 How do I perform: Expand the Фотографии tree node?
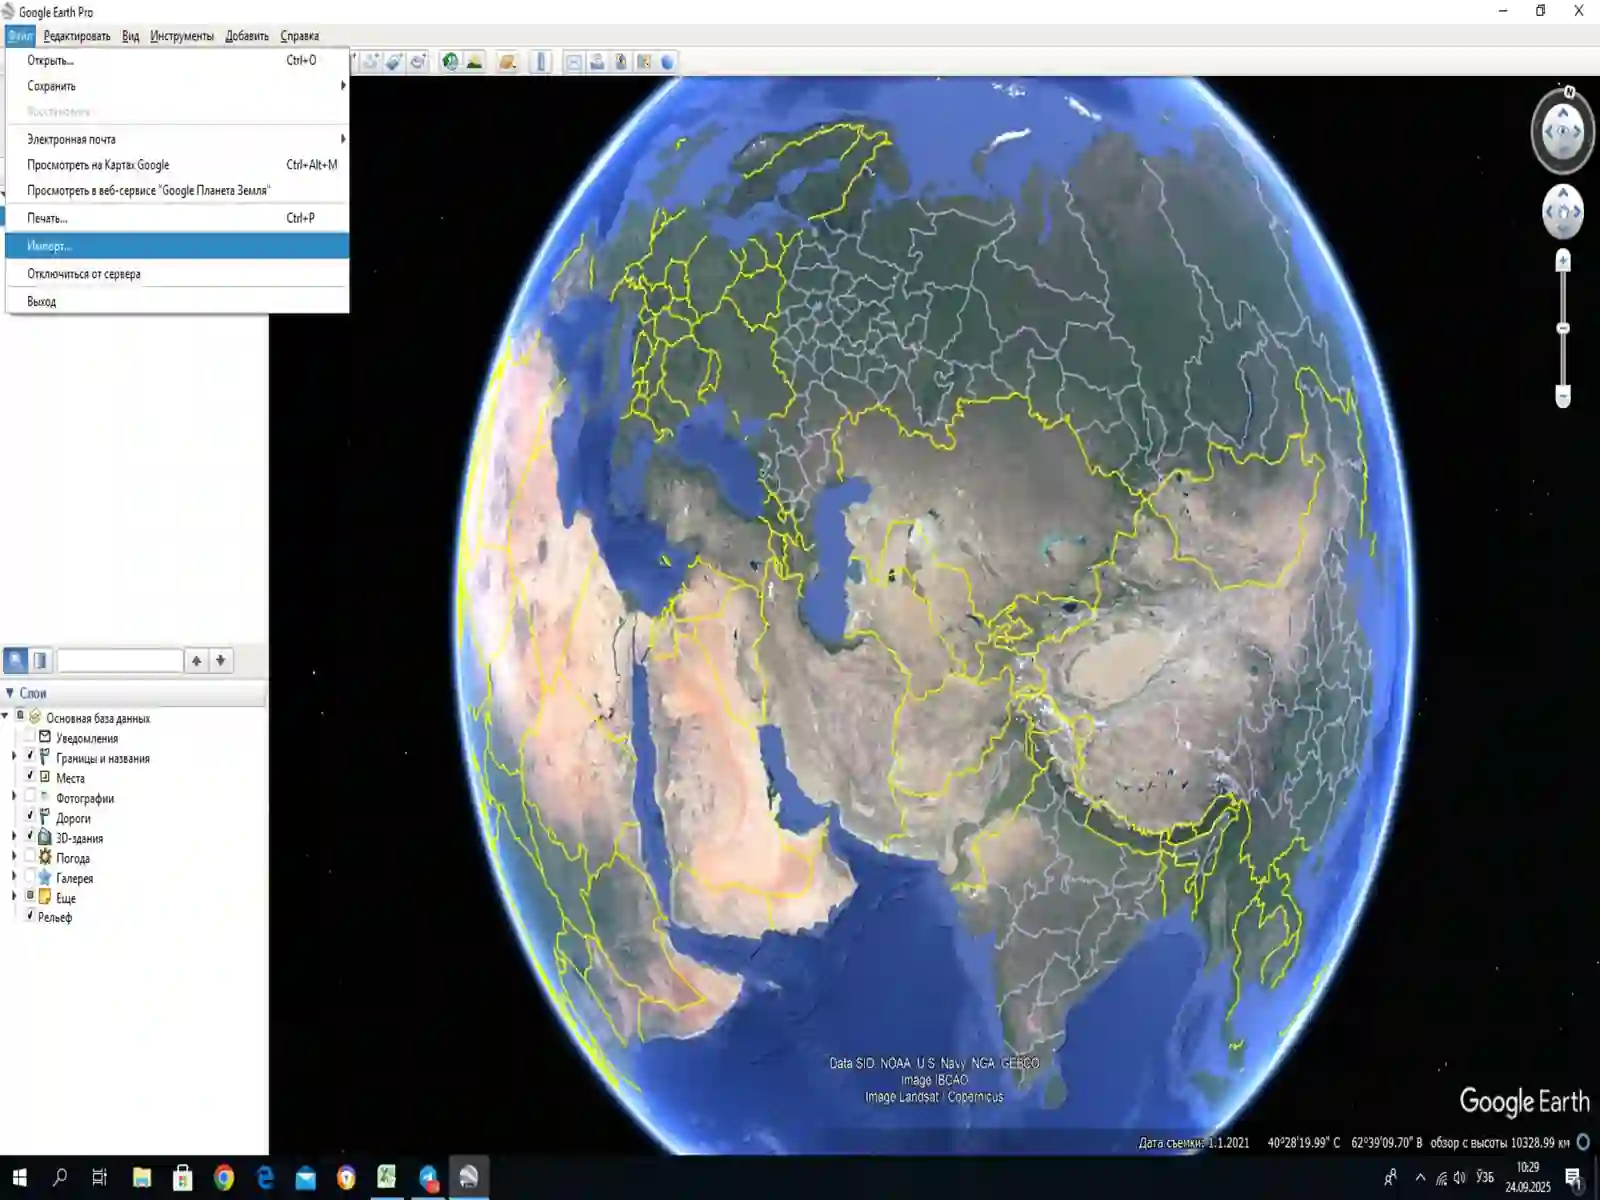pos(14,796)
